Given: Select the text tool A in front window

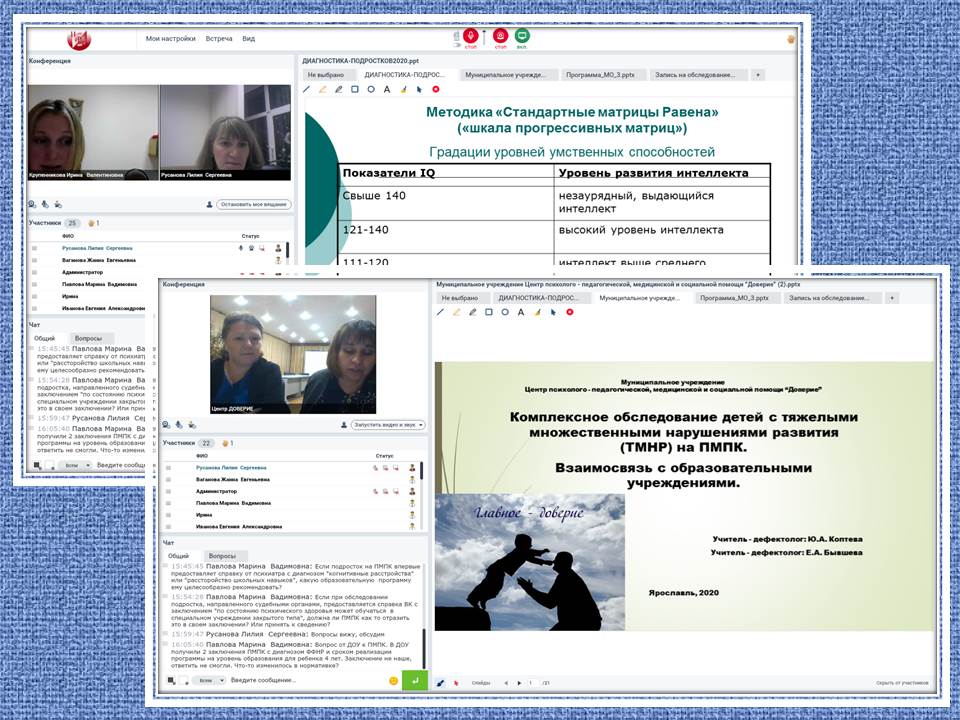Looking at the screenshot, I should coord(521,312).
